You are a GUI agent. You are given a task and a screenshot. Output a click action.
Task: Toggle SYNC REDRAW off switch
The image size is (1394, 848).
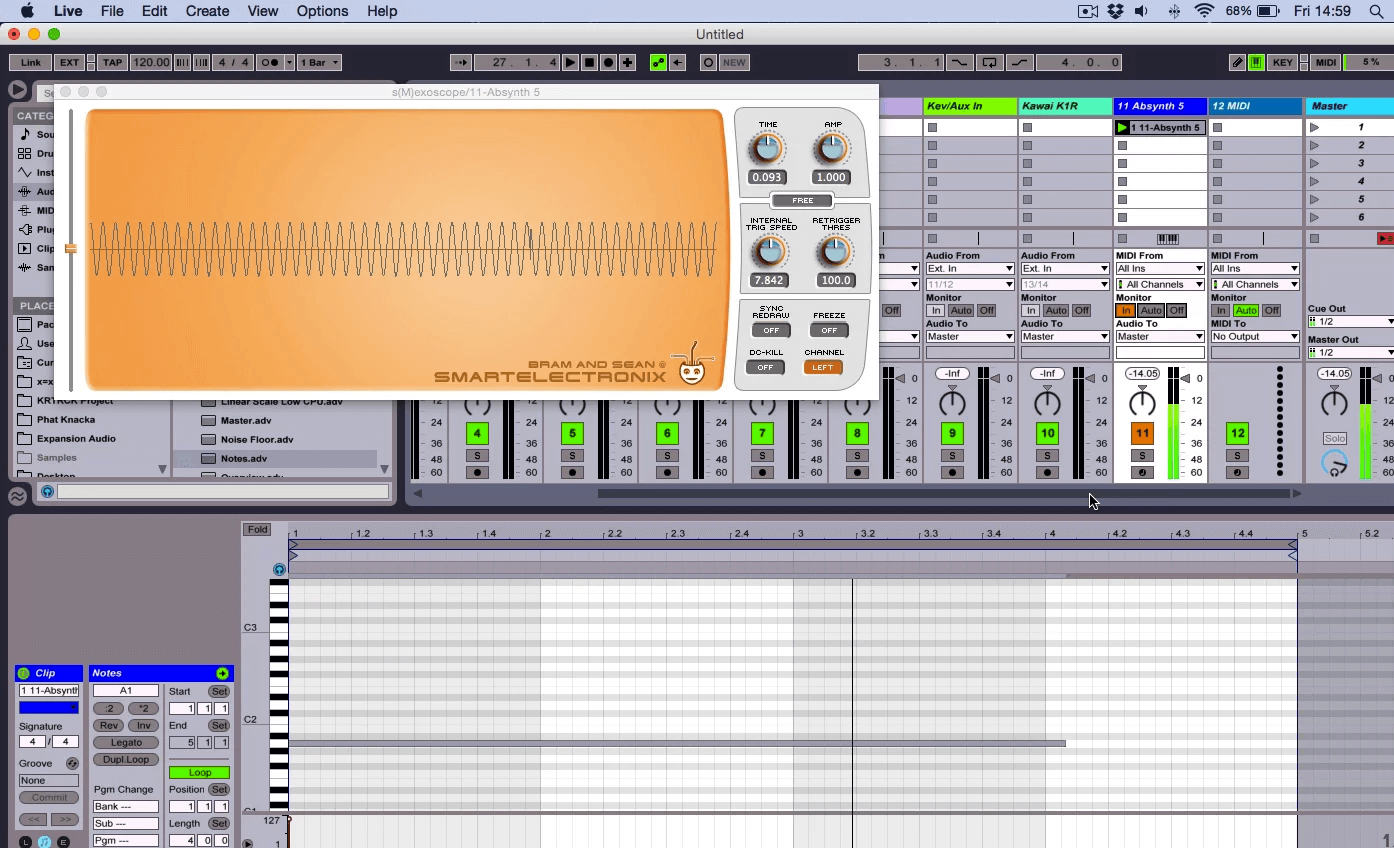click(771, 330)
